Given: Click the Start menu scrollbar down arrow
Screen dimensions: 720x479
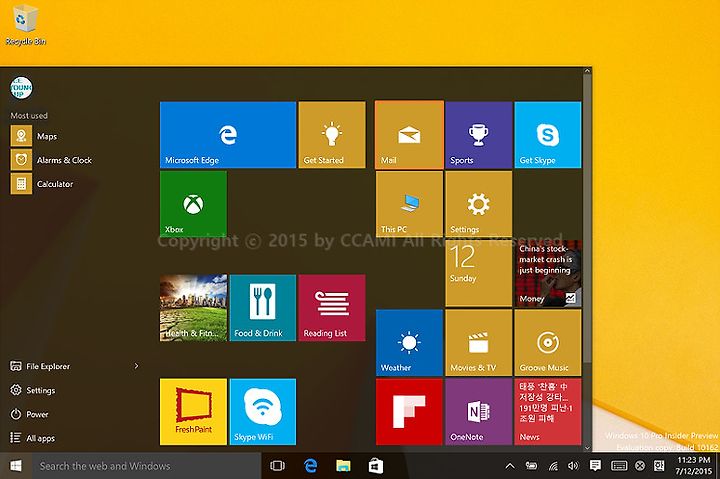Looking at the screenshot, I should pos(587,448).
